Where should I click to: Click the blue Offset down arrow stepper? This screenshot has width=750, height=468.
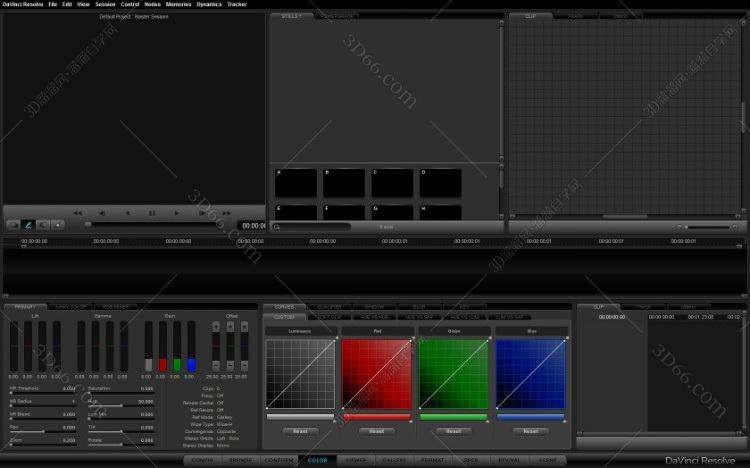pyautogui.click(x=244, y=366)
